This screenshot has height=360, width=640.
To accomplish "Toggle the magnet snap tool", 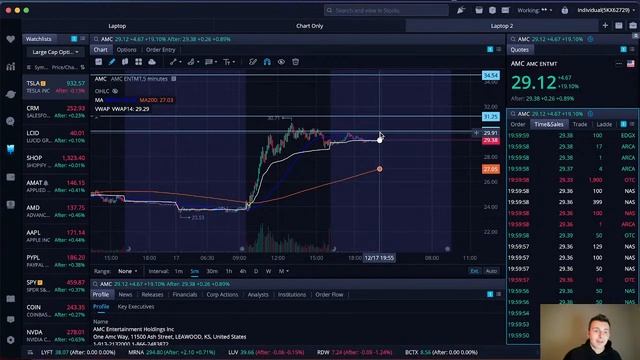I will 267,62.
